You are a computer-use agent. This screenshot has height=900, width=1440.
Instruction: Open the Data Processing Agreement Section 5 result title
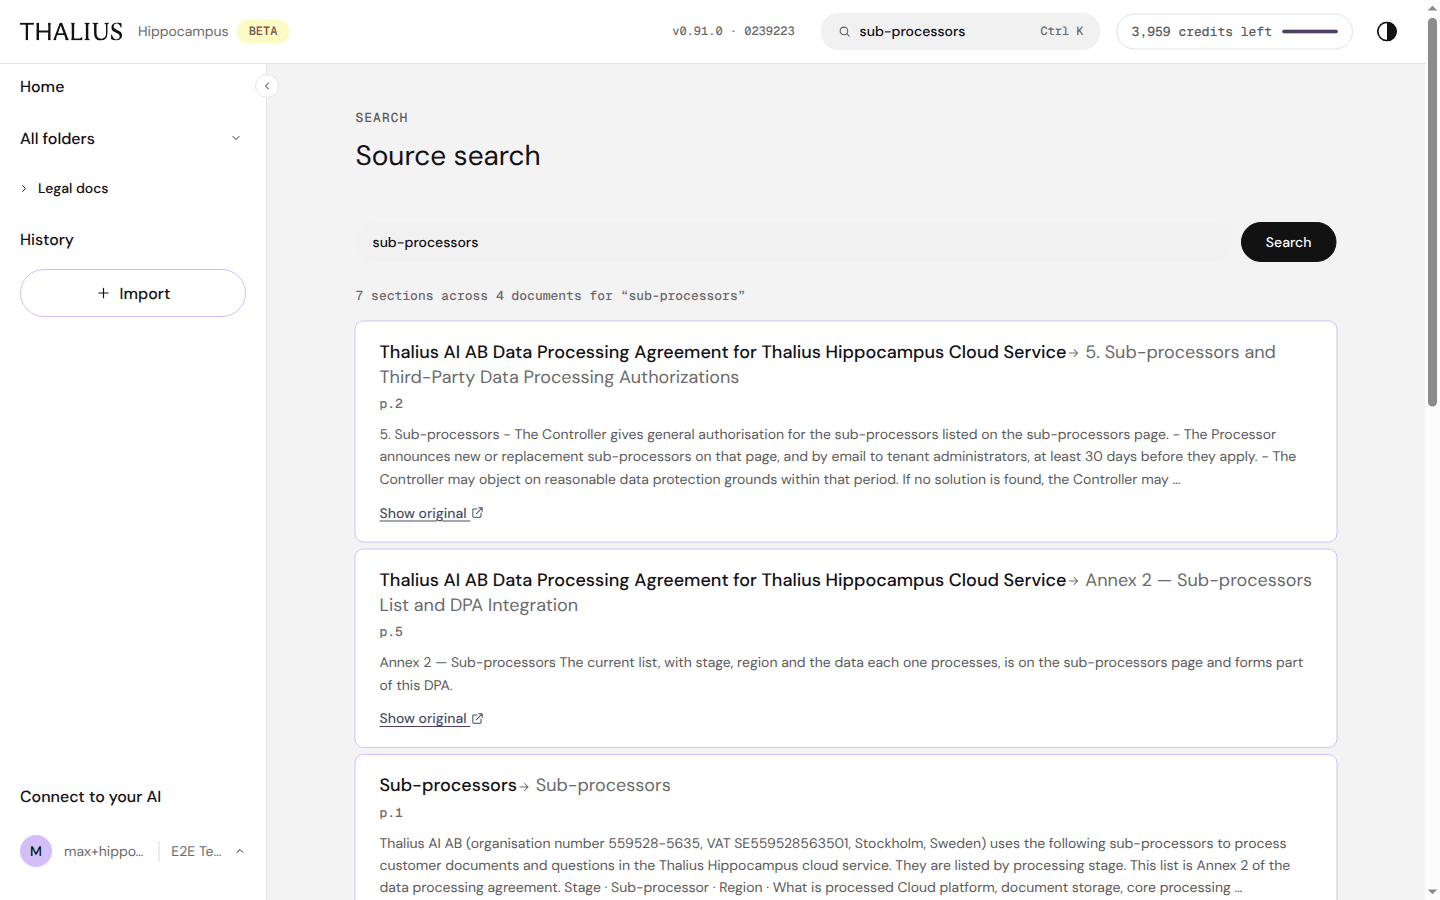(x=827, y=364)
